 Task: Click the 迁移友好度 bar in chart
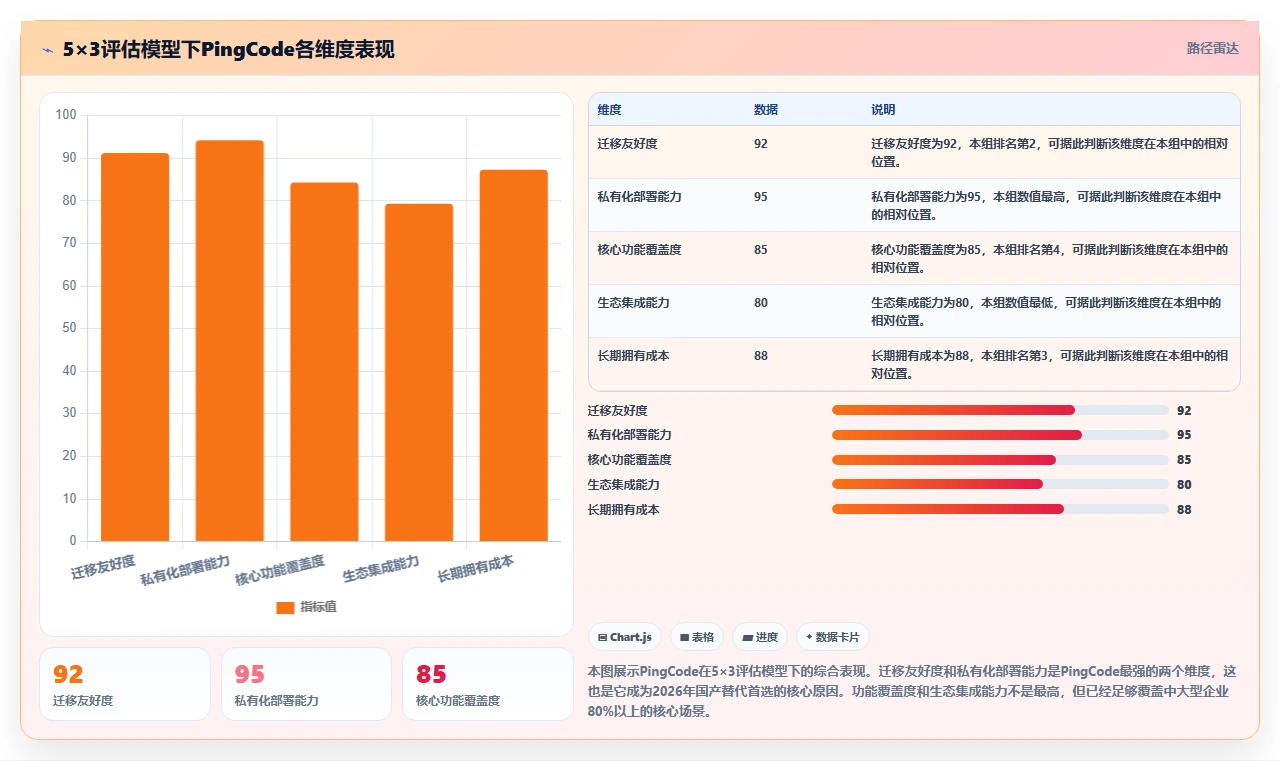coord(135,347)
